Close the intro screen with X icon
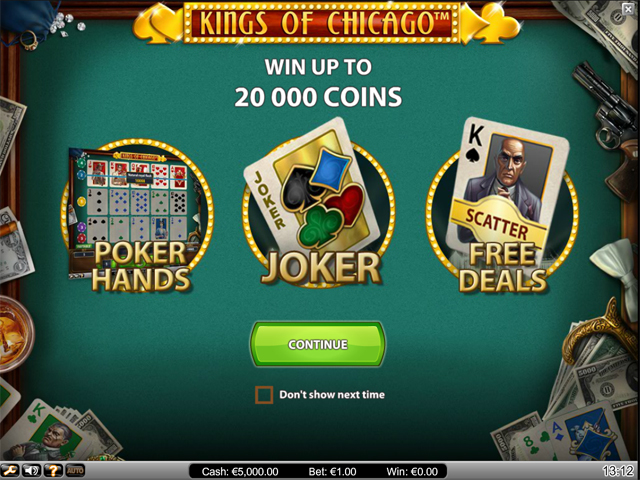Viewport: 640px width, 480px height. coord(628,9)
